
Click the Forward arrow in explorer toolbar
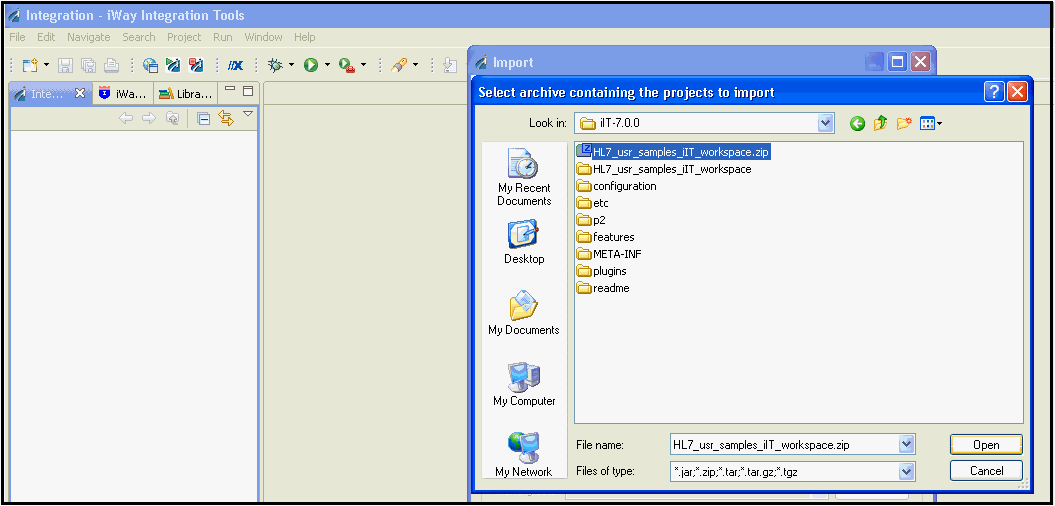click(x=149, y=118)
